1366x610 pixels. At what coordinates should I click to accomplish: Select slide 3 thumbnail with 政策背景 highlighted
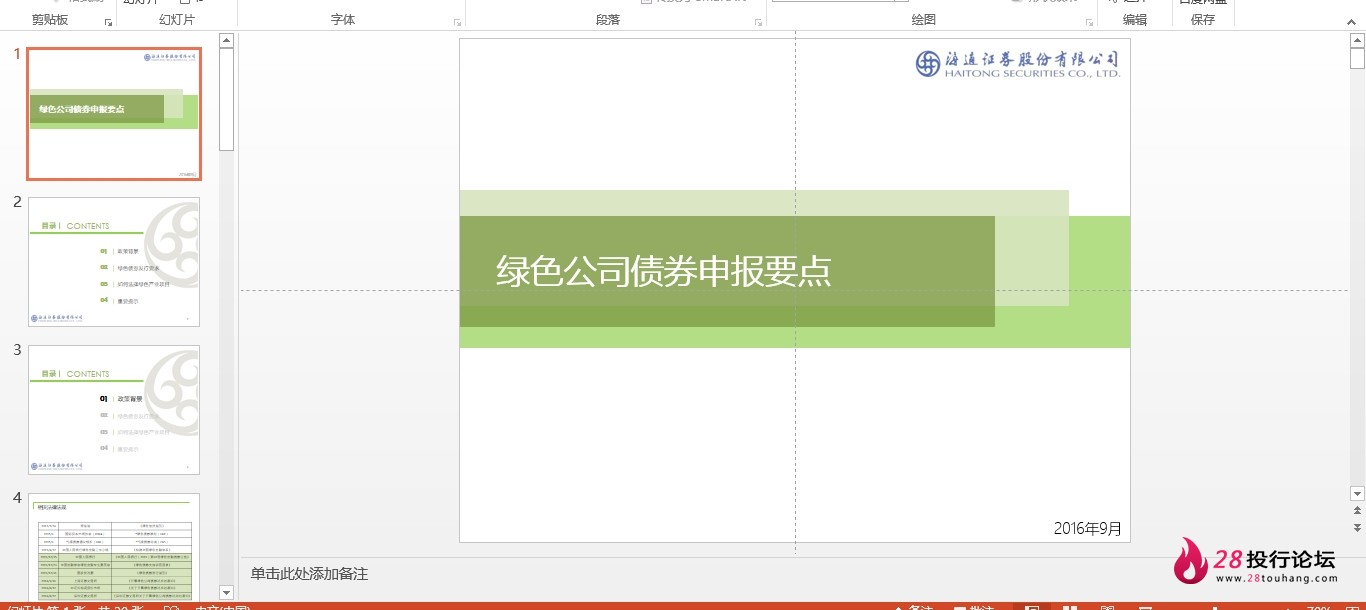114,410
